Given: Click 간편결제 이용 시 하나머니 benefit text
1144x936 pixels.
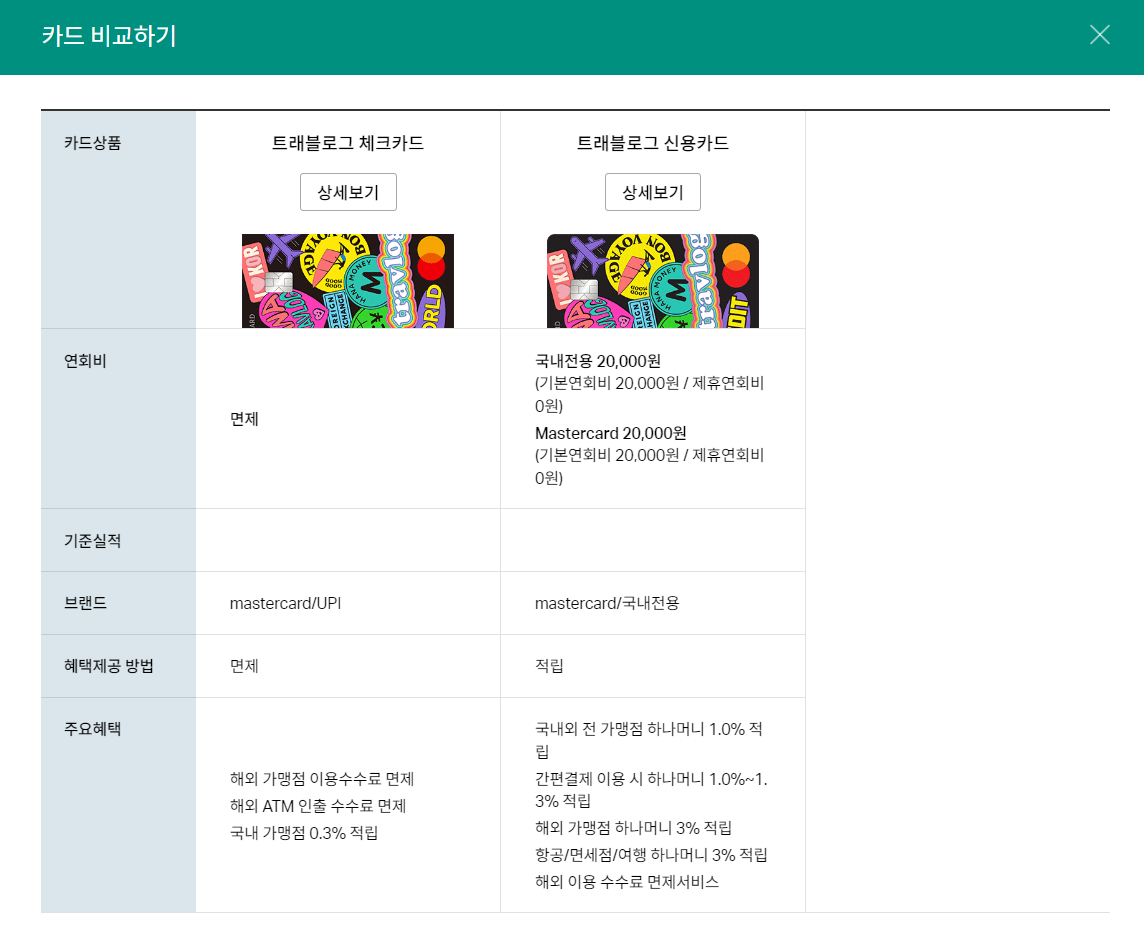Looking at the screenshot, I should pos(651,789).
